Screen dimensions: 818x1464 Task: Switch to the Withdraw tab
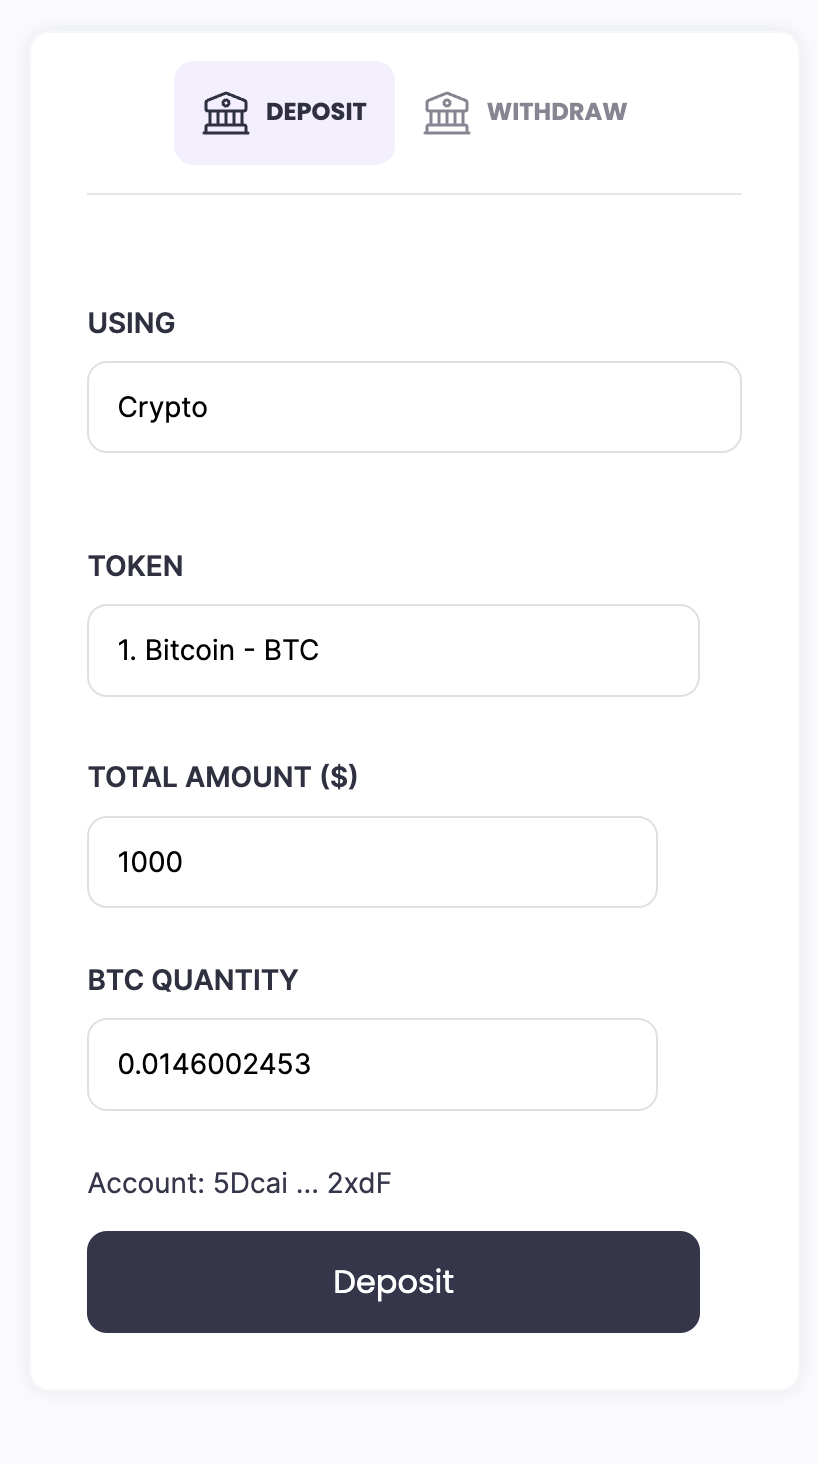556,112
